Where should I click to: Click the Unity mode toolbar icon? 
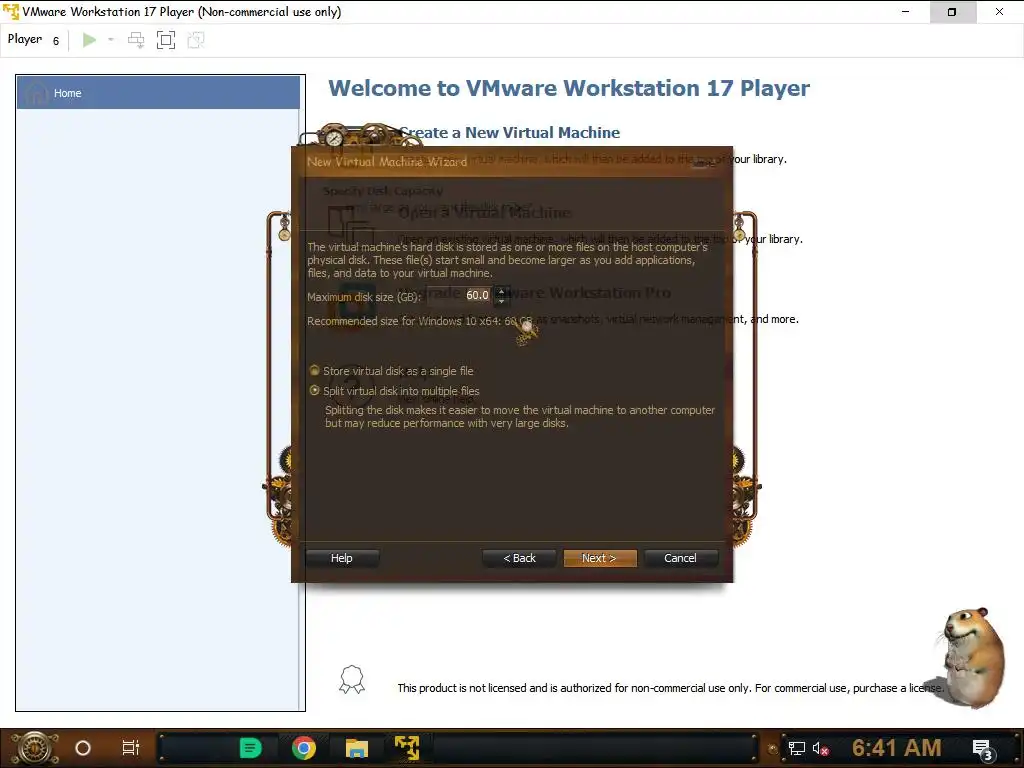coord(195,40)
